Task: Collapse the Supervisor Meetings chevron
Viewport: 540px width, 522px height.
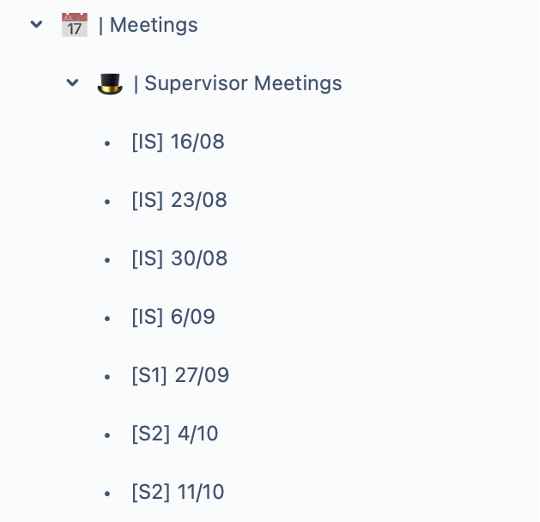Action: click(x=72, y=83)
